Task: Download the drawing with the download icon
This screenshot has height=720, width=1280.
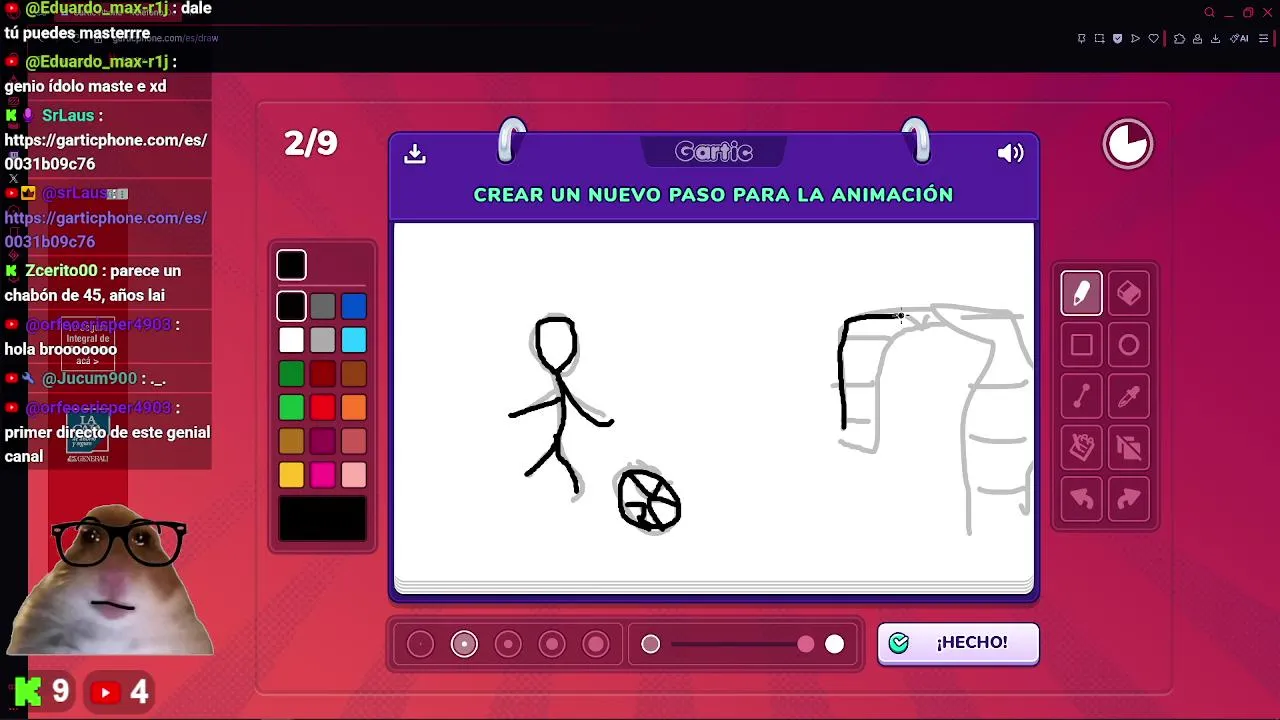Action: tap(415, 154)
